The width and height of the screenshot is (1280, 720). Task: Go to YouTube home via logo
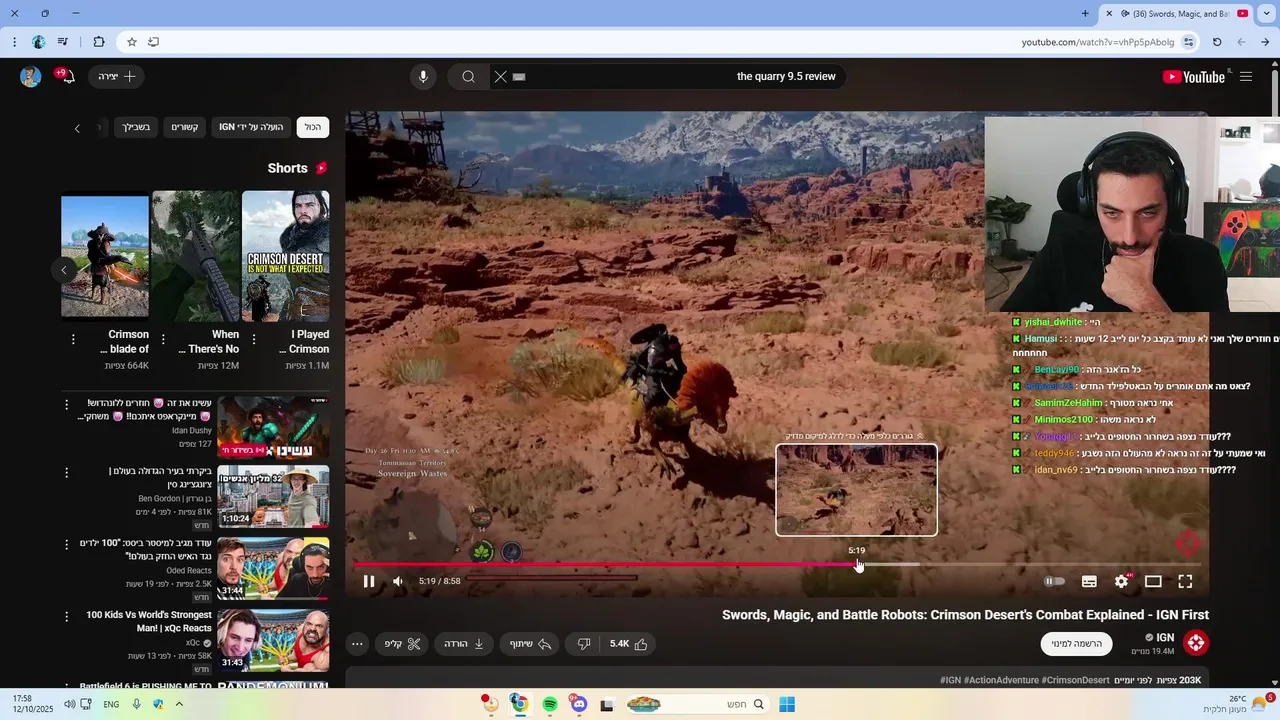click(1193, 77)
